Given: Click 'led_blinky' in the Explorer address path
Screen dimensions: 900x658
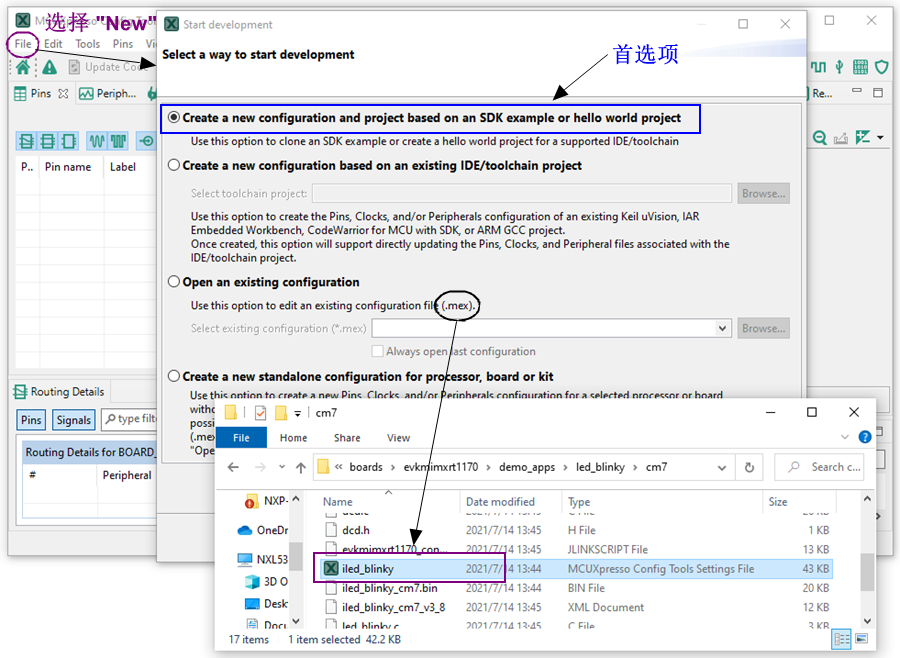Looking at the screenshot, I should pyautogui.click(x=600, y=467).
